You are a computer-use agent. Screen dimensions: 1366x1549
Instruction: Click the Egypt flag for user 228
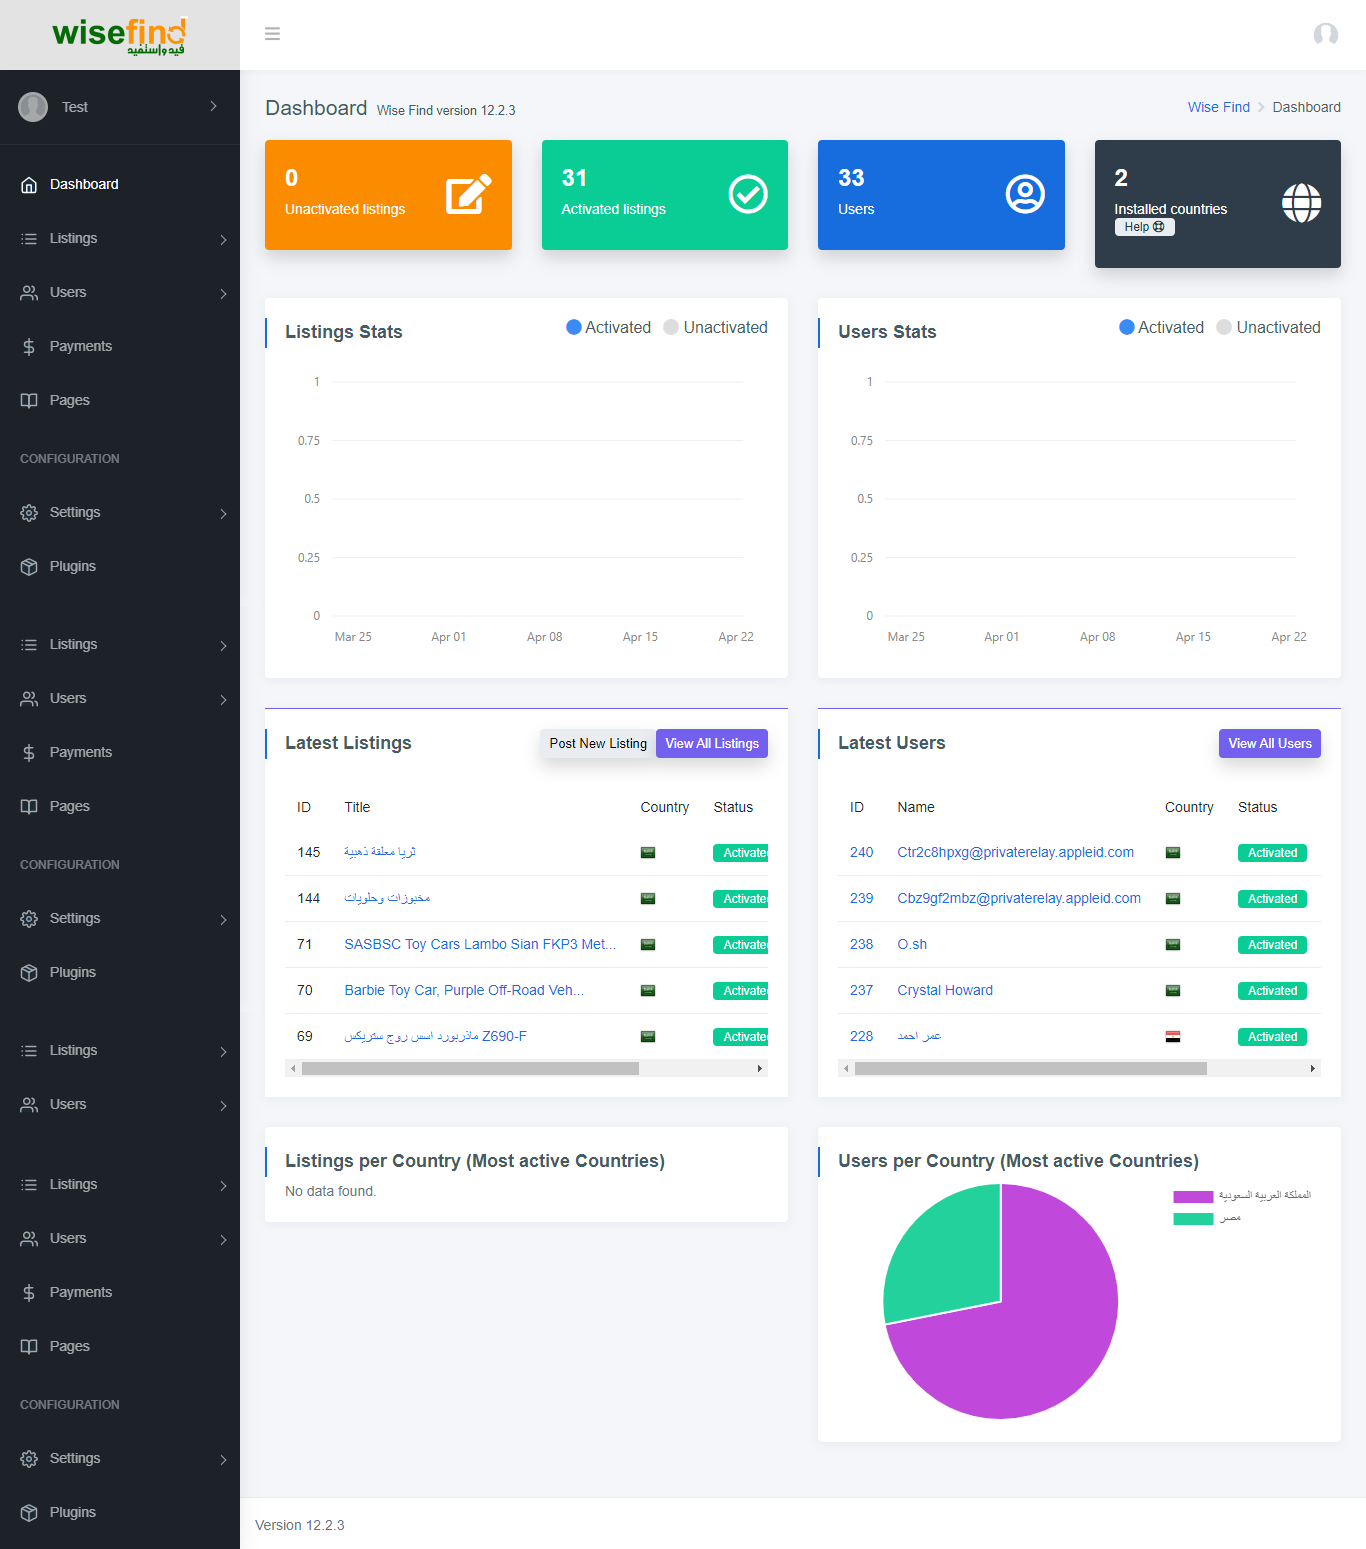click(1173, 1037)
